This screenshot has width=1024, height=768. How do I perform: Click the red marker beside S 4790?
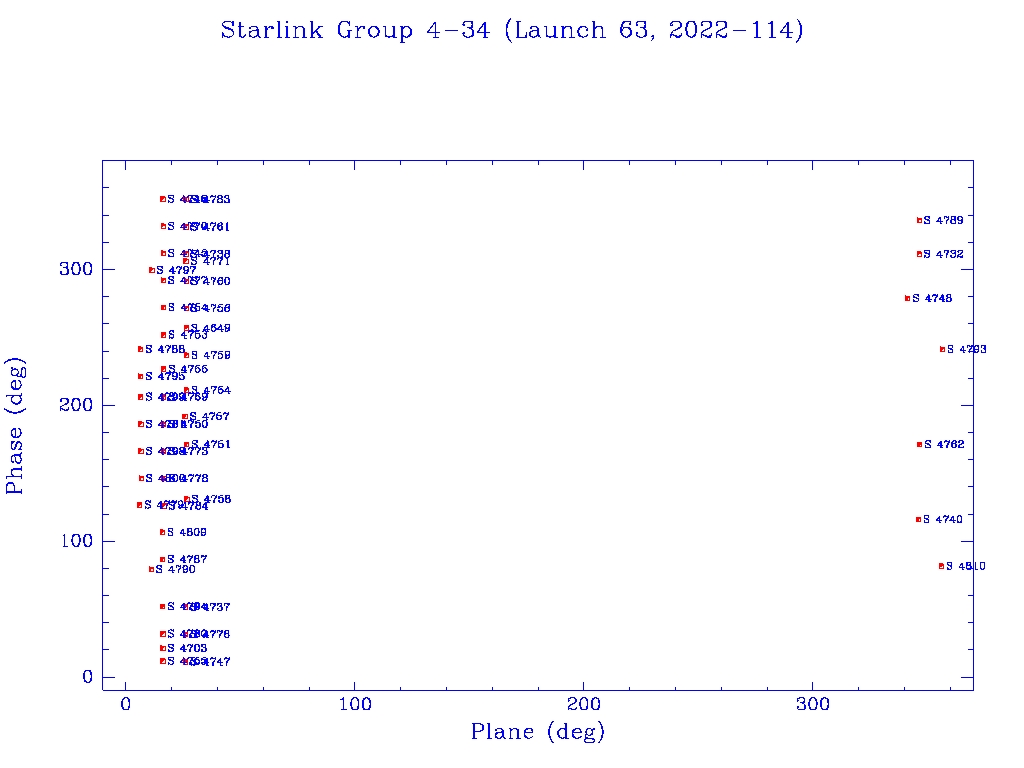pos(152,569)
